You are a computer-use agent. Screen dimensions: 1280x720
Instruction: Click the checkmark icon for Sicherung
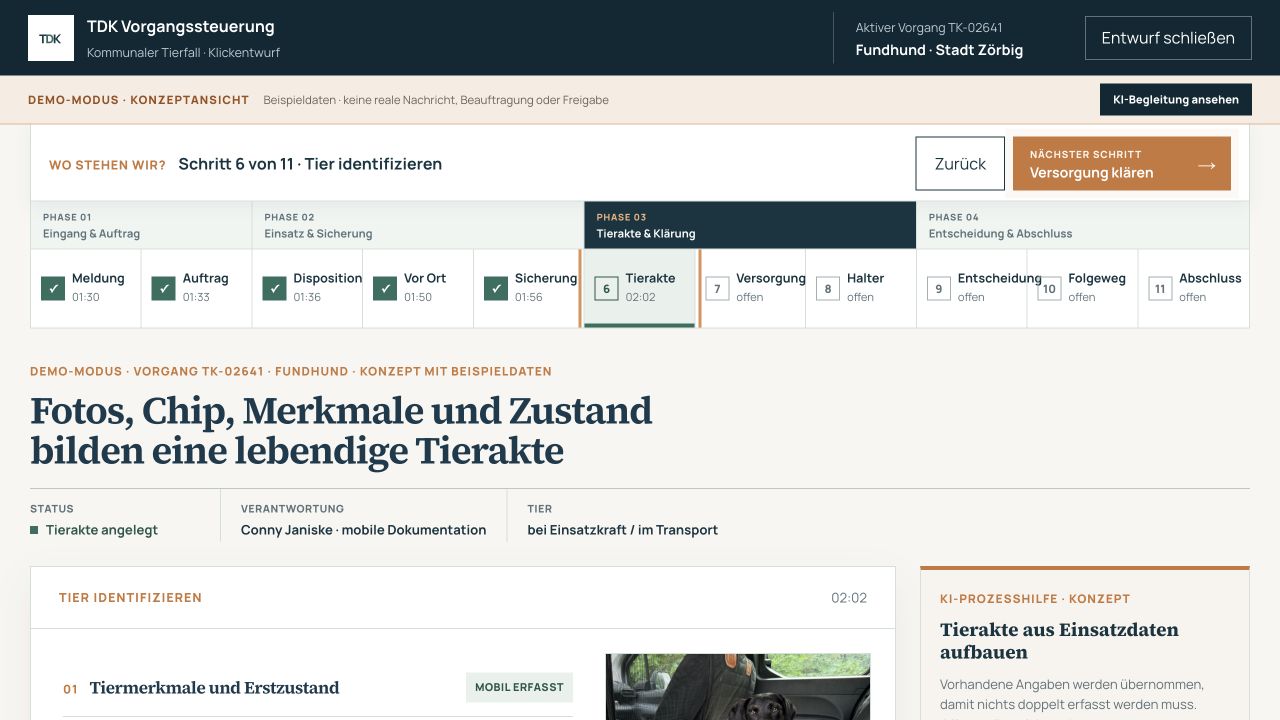(x=496, y=288)
